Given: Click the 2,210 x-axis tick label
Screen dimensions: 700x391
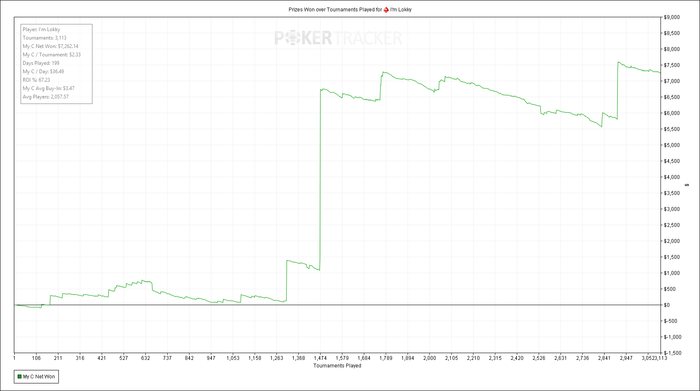Looking at the screenshot, I should pos(473,358).
